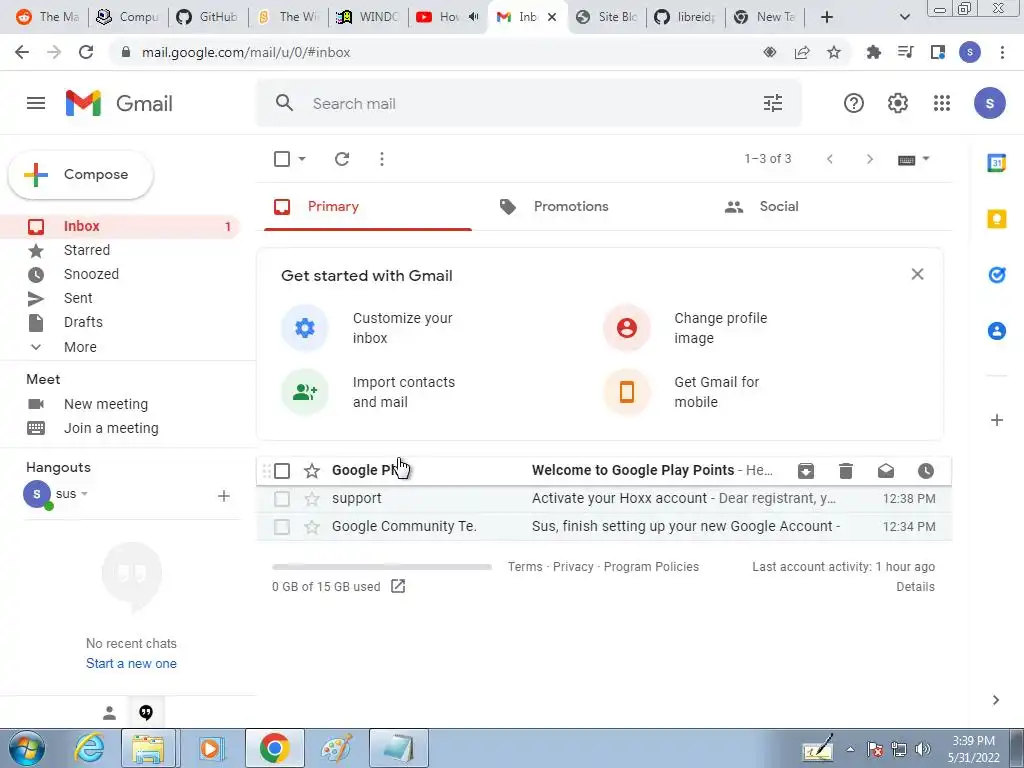Open account activity Details link

coord(915,586)
